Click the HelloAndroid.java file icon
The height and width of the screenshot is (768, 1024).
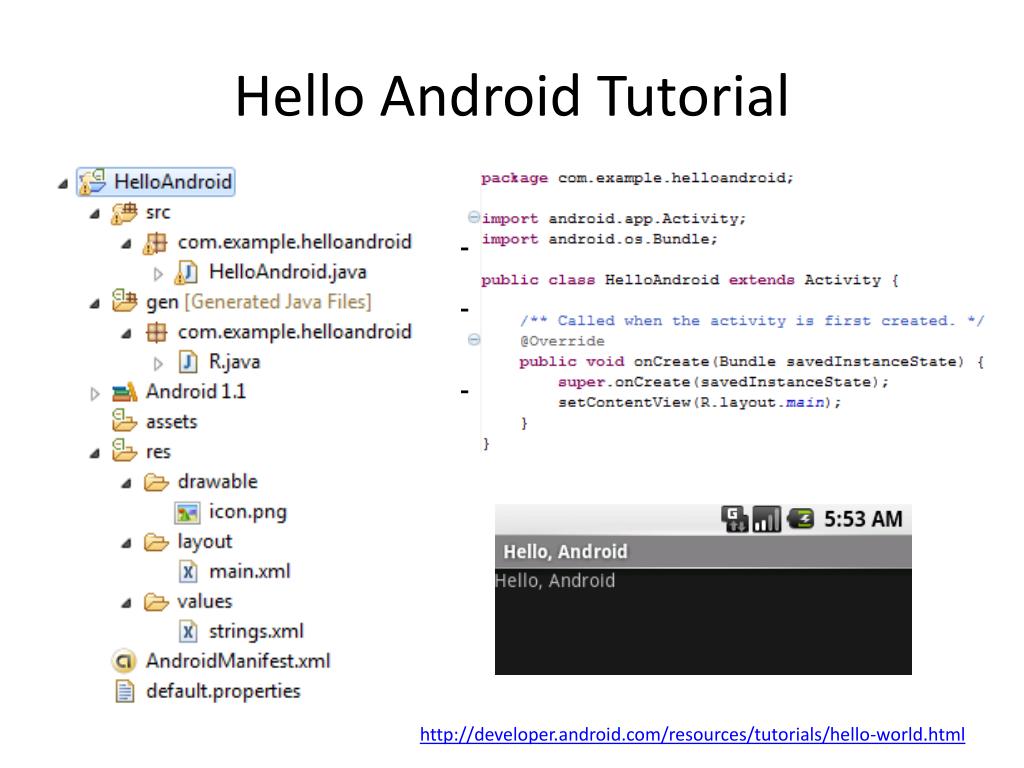(186, 272)
